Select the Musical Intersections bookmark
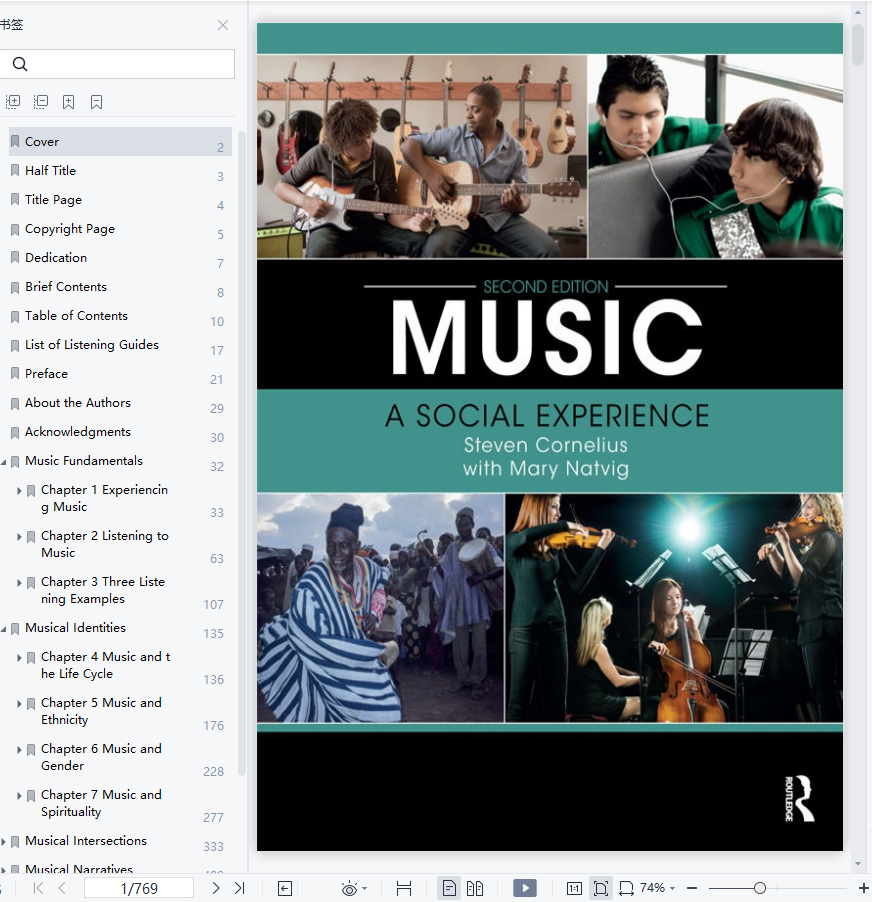 120,840
